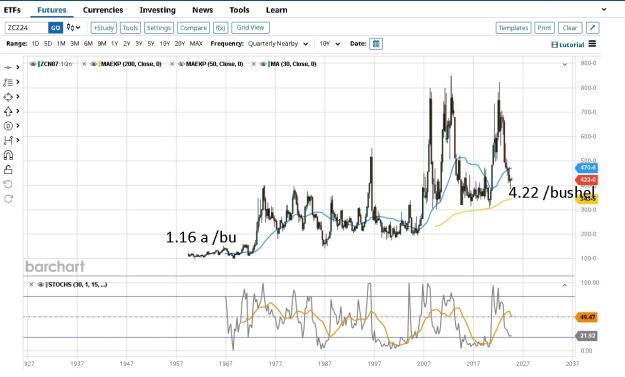Set range to 20Y
This screenshot has height=377, width=625.
[180, 44]
